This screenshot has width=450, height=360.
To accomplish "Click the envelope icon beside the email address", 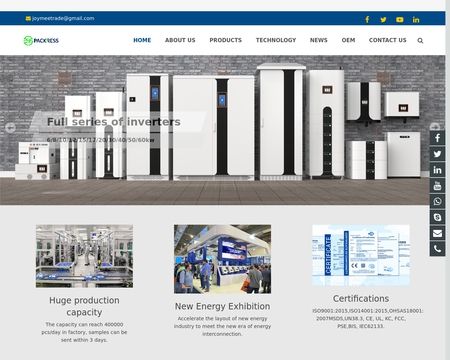I will click(28, 18).
